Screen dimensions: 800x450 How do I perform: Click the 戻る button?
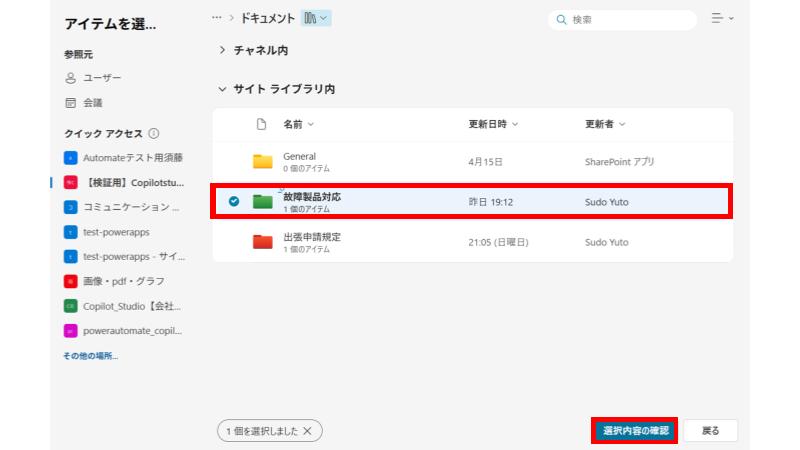point(710,431)
